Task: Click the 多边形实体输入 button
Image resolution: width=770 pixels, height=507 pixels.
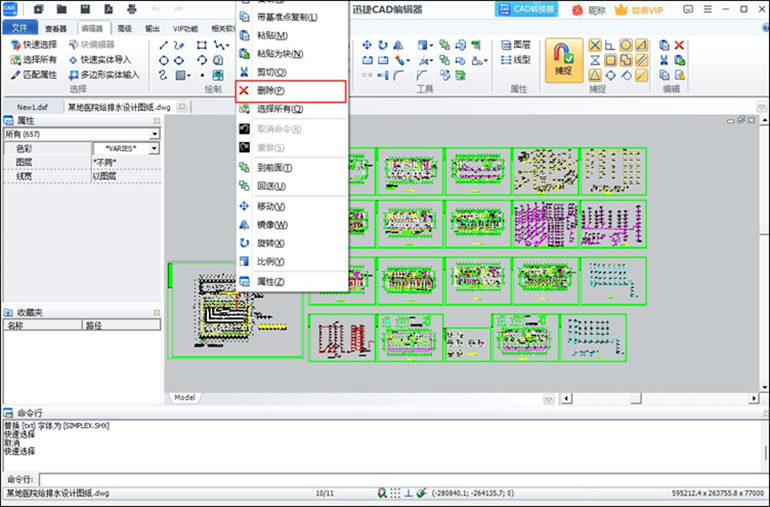Action: pos(104,75)
